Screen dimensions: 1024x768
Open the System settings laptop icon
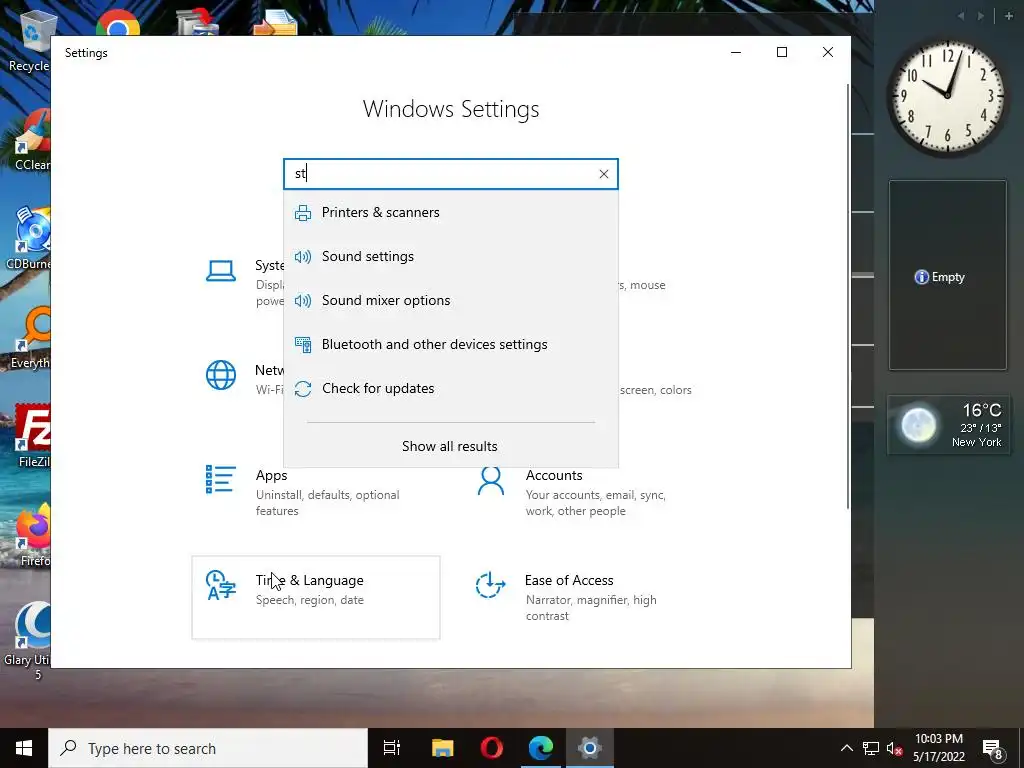(x=221, y=271)
